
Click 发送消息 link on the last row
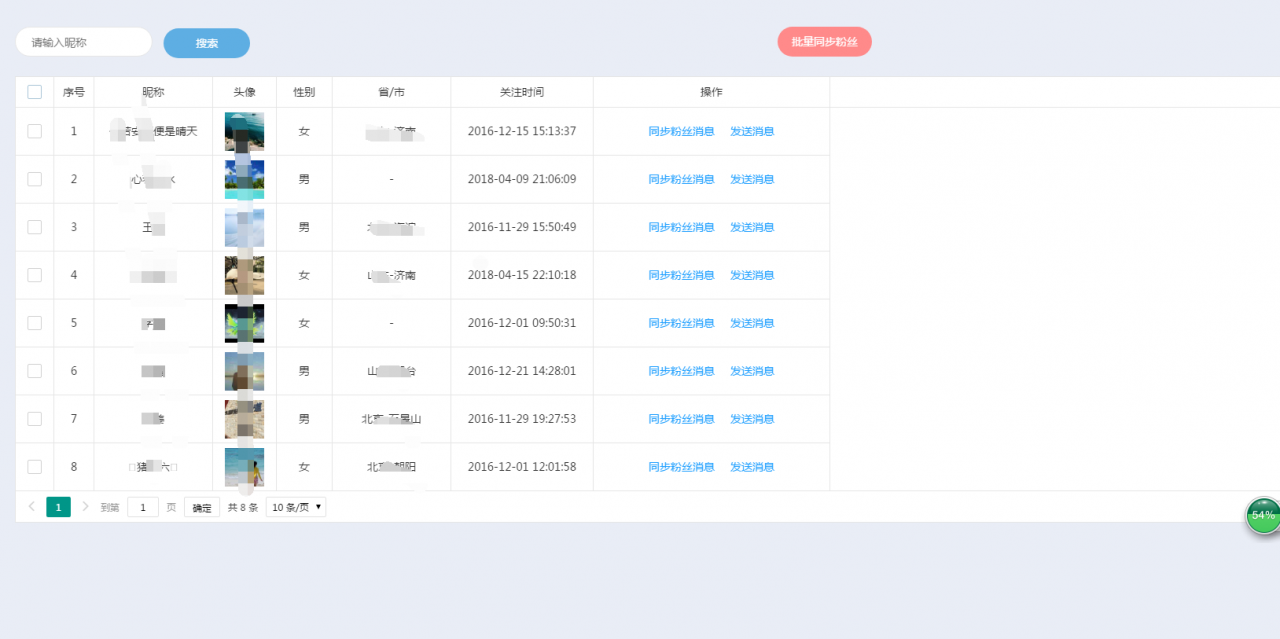pos(752,466)
